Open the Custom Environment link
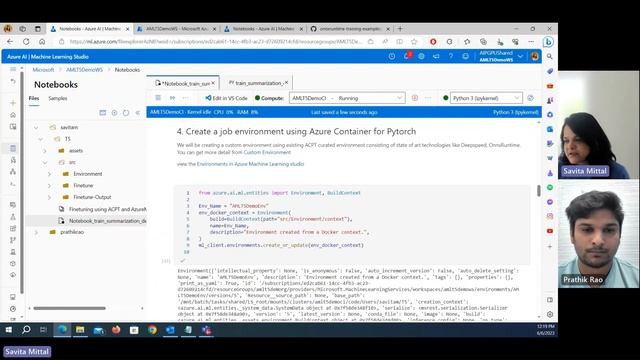This screenshot has width=640, height=360. point(267,152)
